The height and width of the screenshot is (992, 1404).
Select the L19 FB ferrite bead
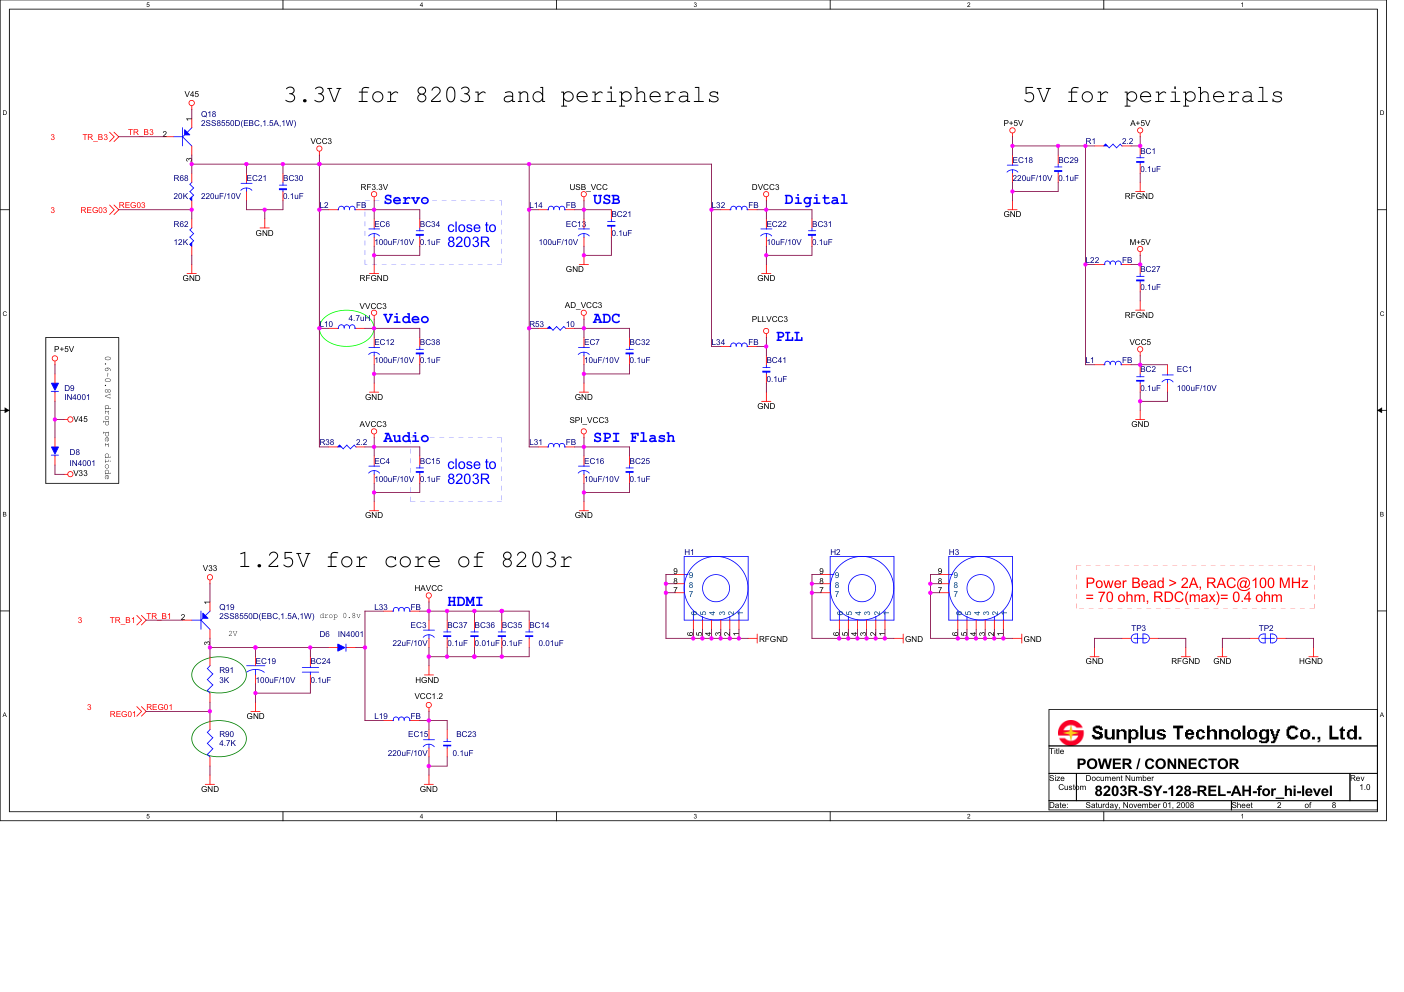(x=400, y=719)
